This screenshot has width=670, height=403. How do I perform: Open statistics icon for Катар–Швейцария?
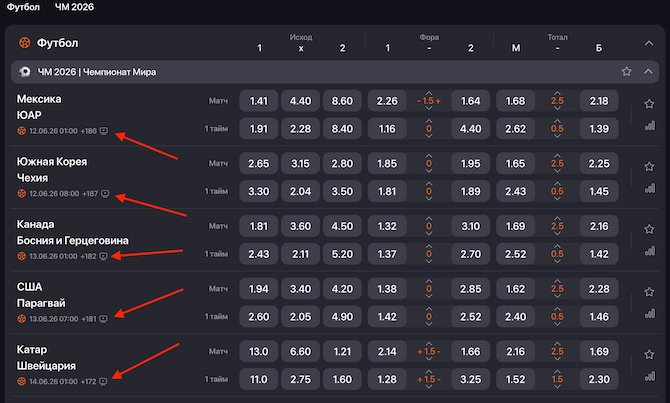pos(649,376)
